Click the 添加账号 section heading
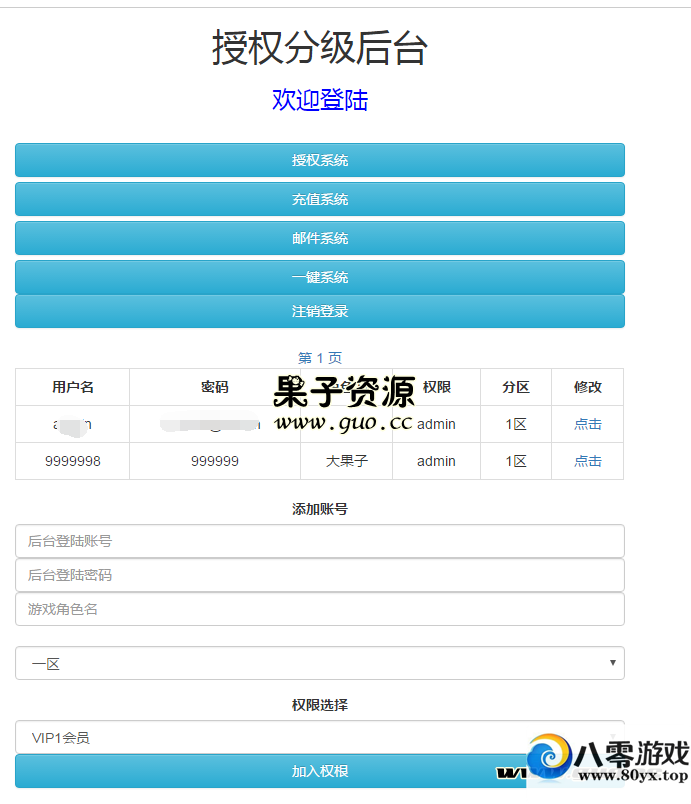 [320, 509]
